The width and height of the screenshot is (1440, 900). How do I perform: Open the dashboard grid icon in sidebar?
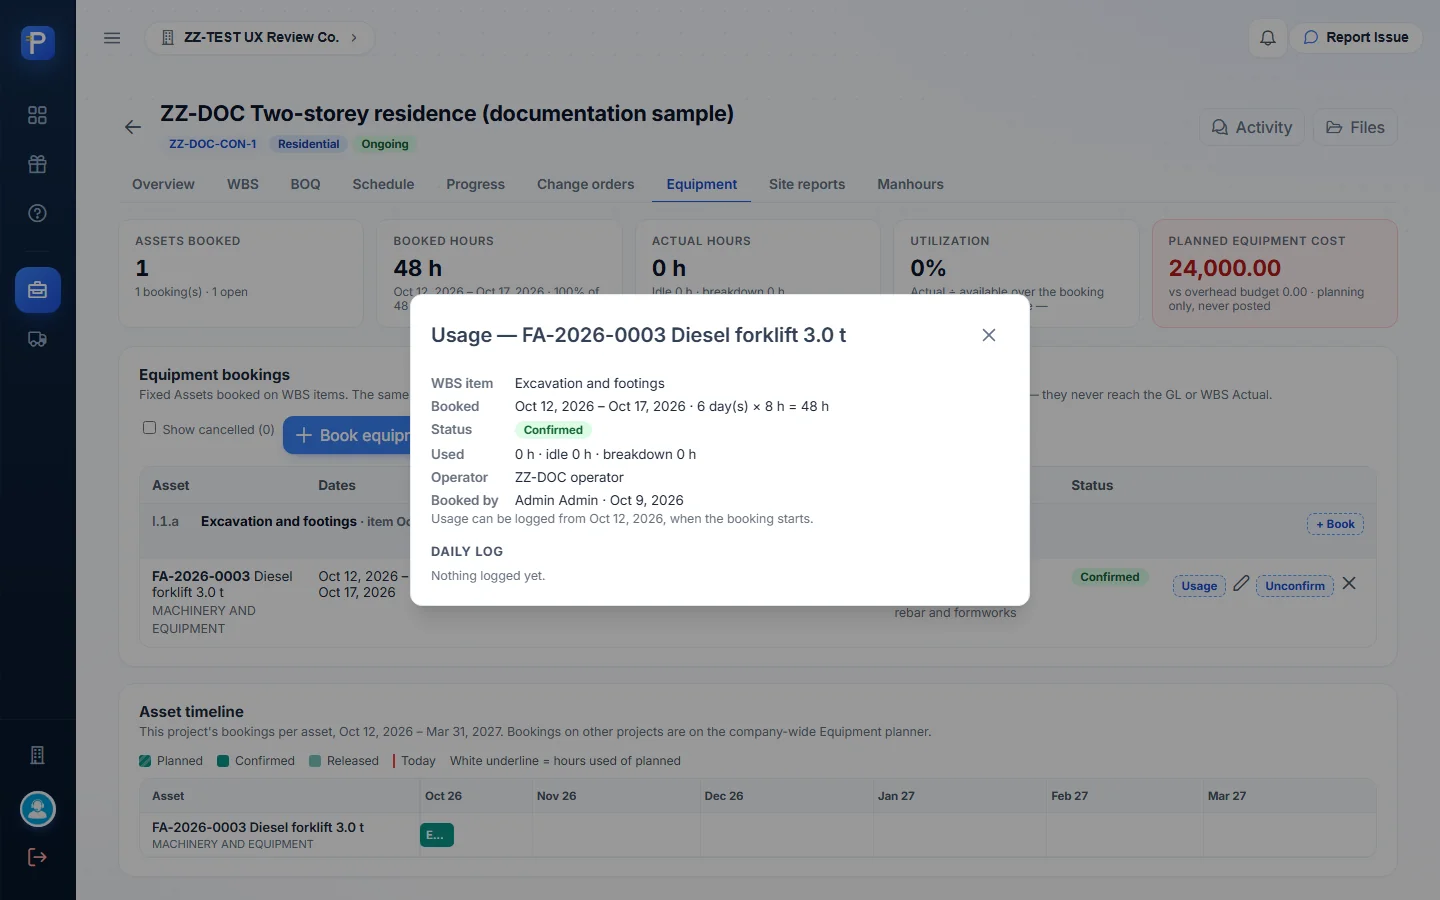(x=37, y=115)
